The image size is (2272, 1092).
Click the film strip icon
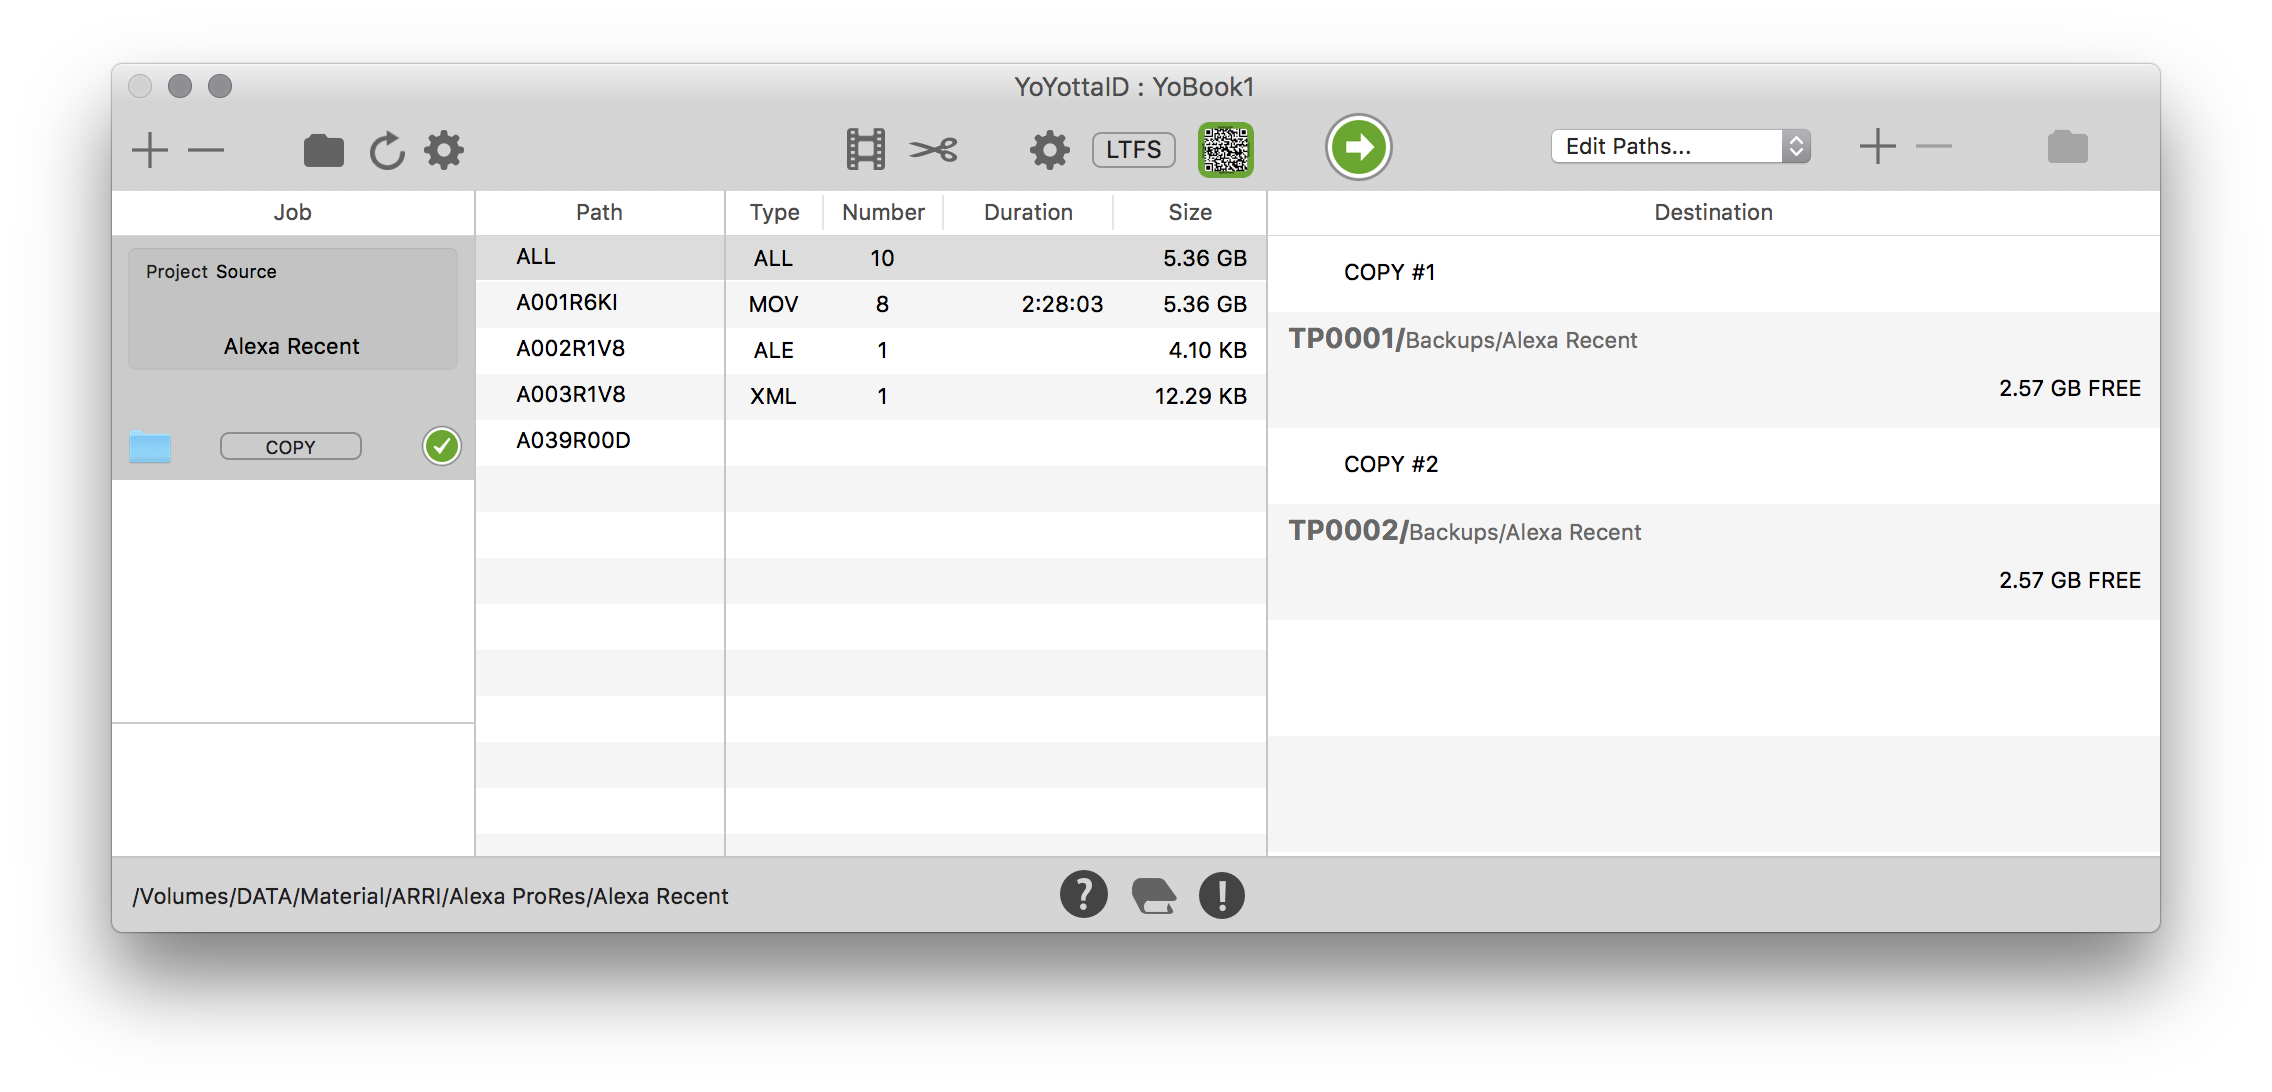tap(865, 149)
